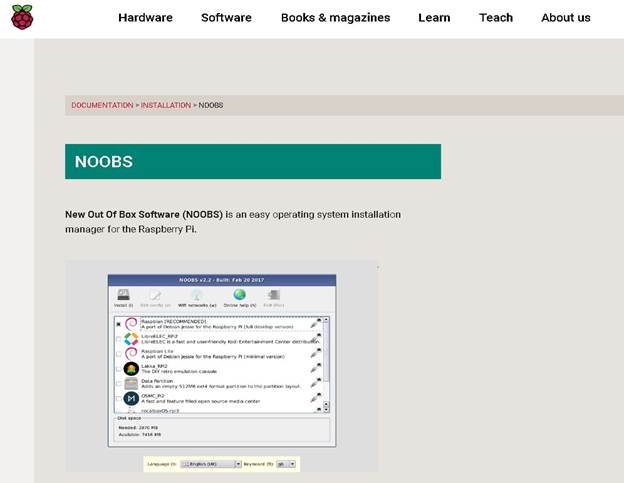Open the Teach menu
This screenshot has height=483, width=624.
point(496,18)
